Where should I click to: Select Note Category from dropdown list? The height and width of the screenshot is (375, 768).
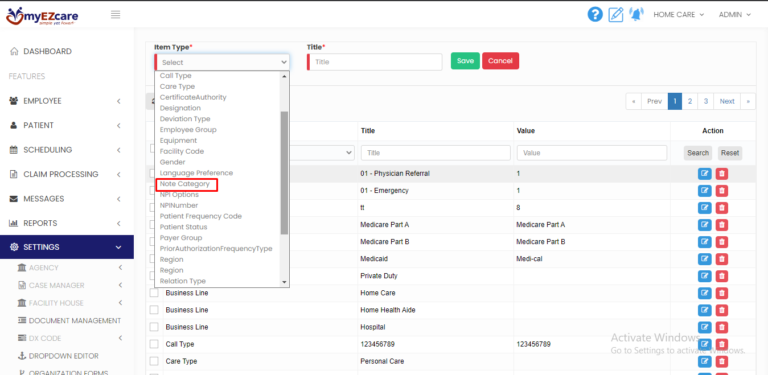point(185,184)
